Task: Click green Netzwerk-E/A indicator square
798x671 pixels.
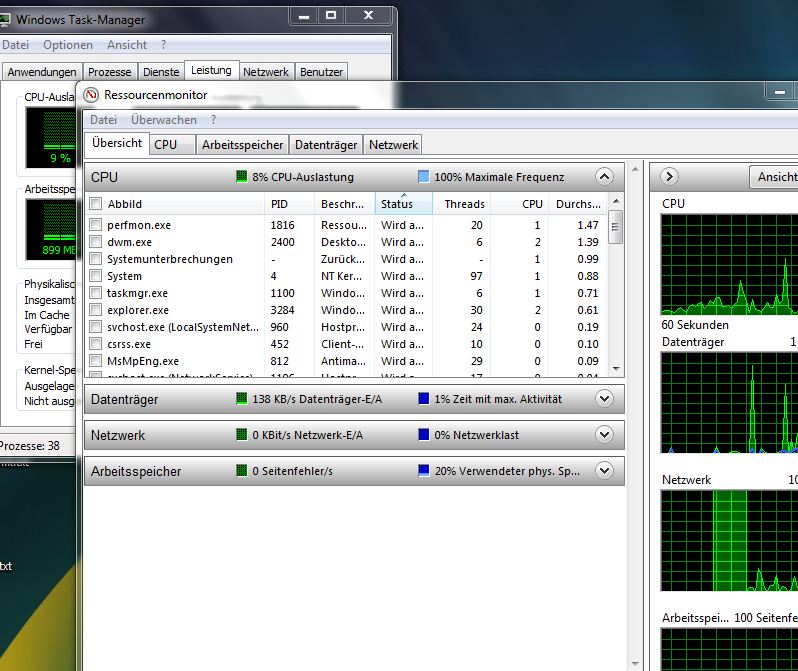Action: click(241, 435)
